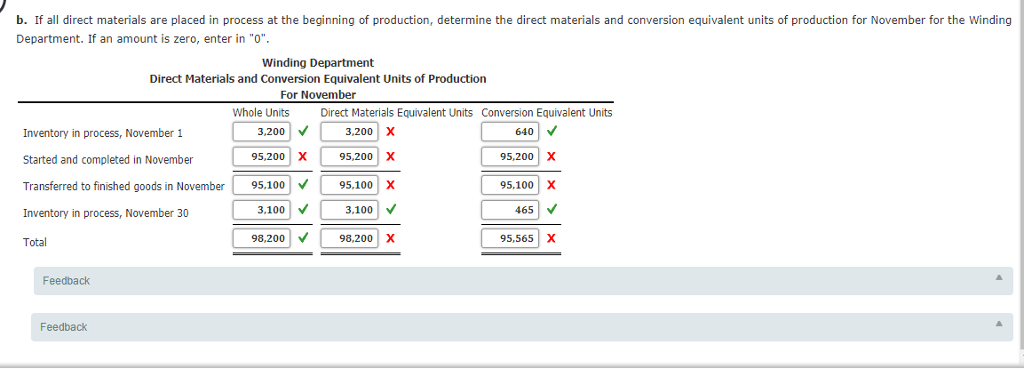The image size is (1024, 369).
Task: Click 'Started and completed in November' row label
Action: point(108,159)
